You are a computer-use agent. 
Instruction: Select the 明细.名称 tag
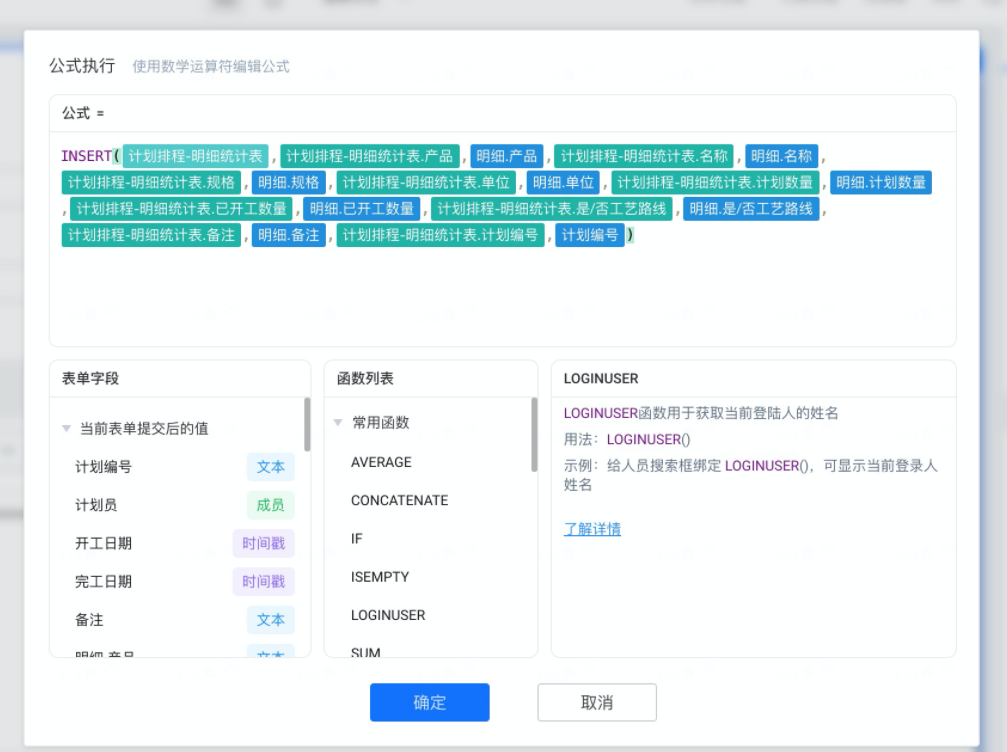(782, 156)
